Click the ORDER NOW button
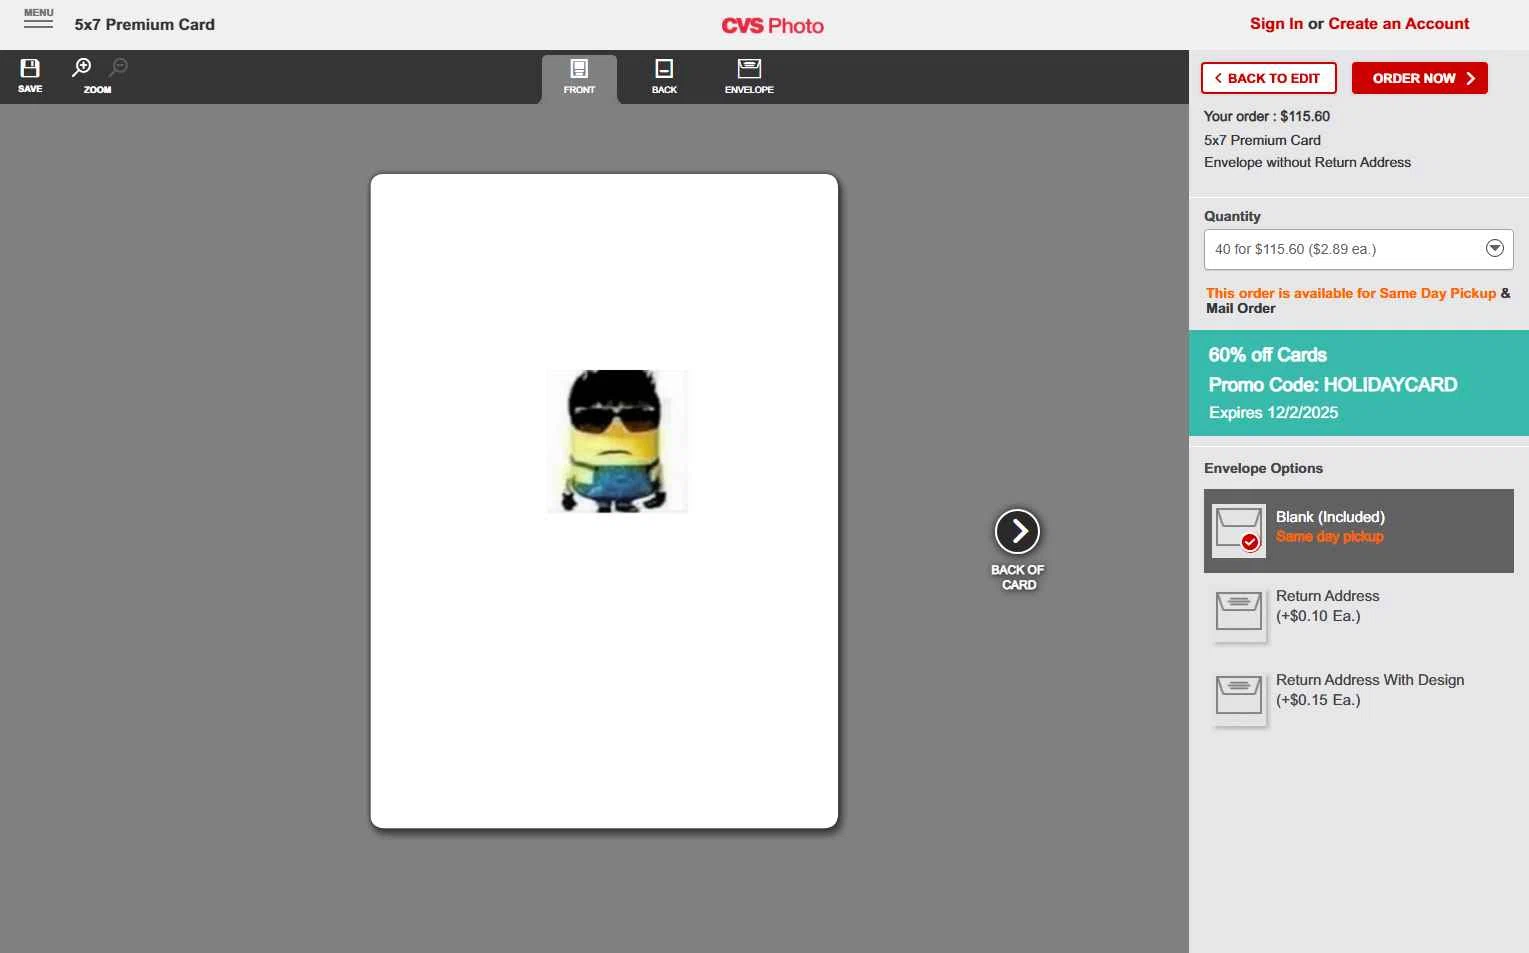The height and width of the screenshot is (953, 1529). tap(1419, 78)
